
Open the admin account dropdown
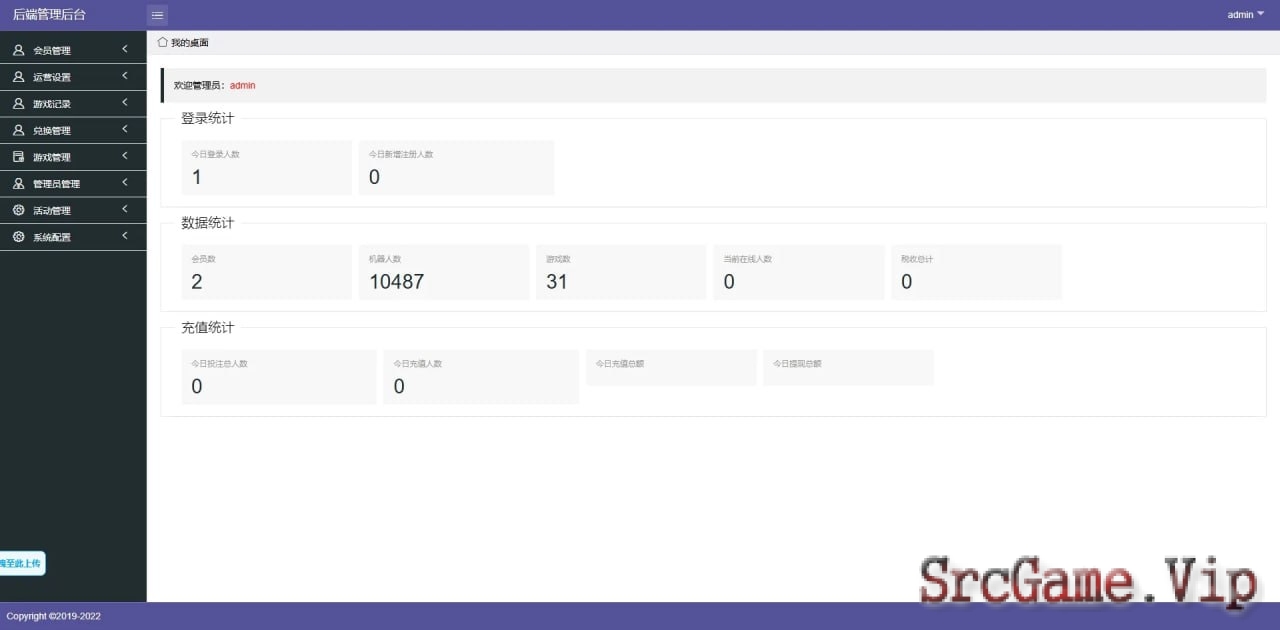[1246, 14]
